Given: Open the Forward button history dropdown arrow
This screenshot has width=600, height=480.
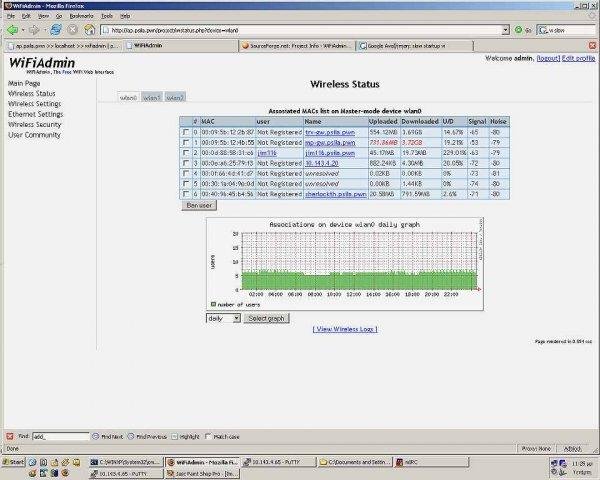Looking at the screenshot, I should pyautogui.click(x=44, y=30).
